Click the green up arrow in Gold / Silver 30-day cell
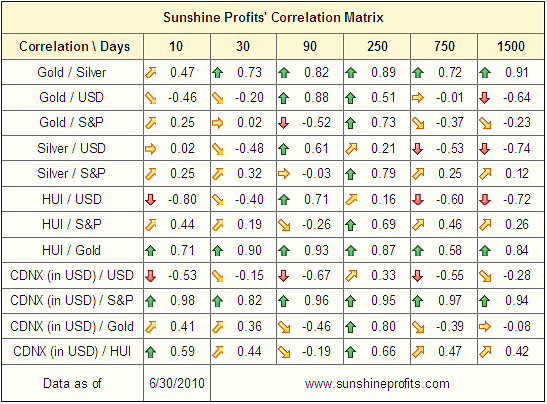This screenshot has width=547, height=404. tap(217, 73)
